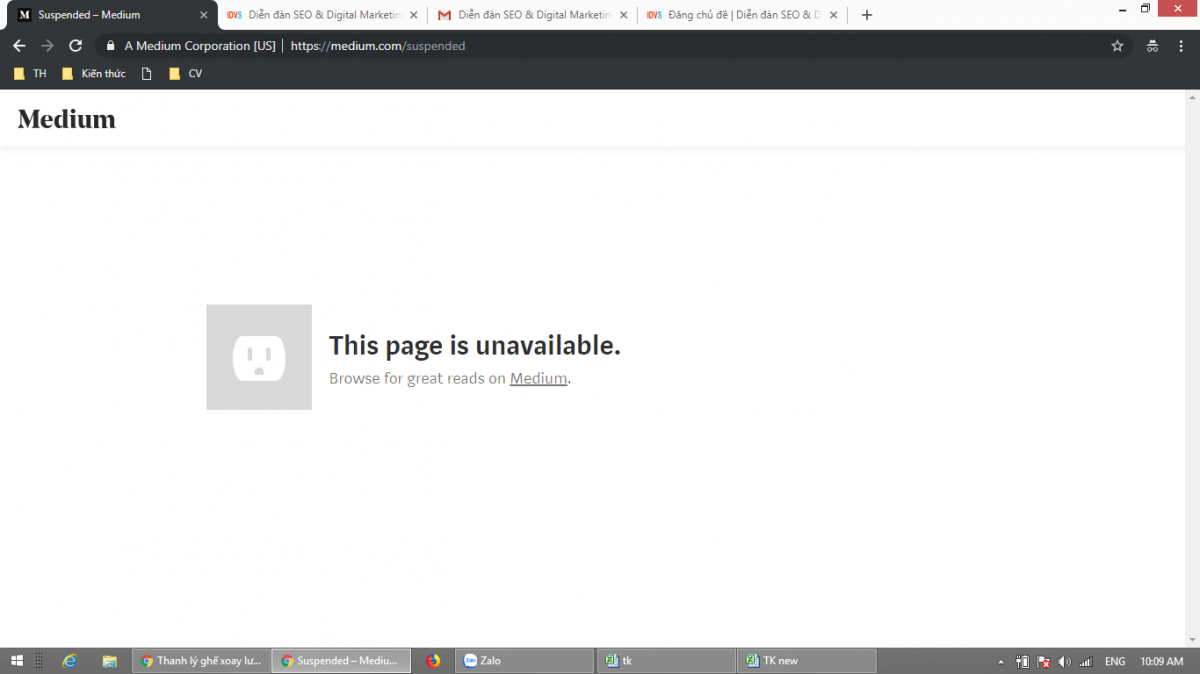Open the CV bookmarks folder

185,74
